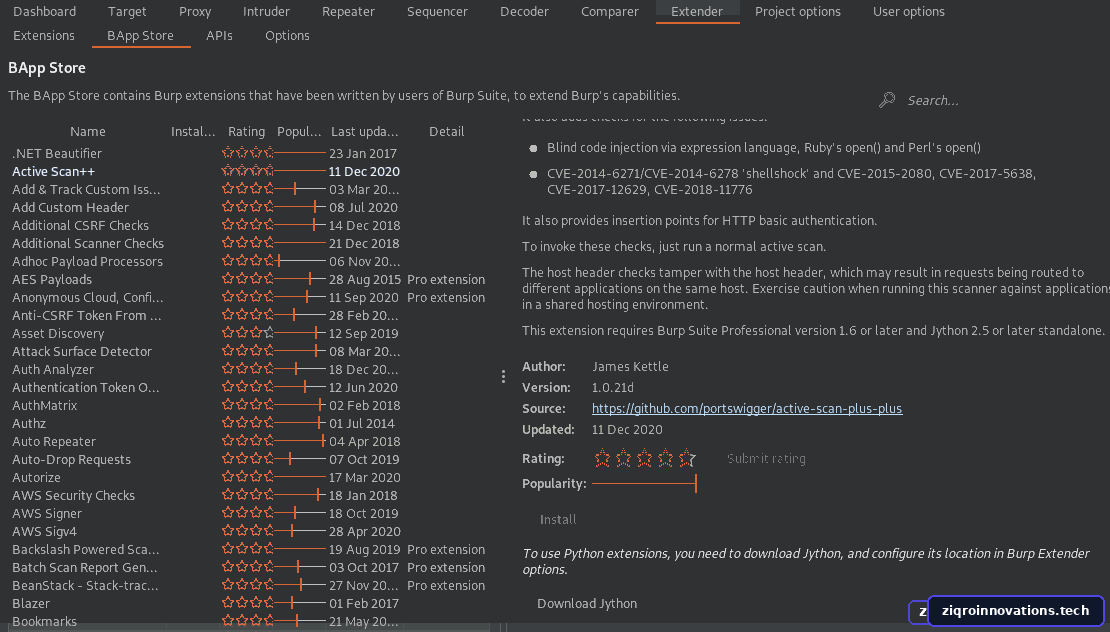Sort list by Name column header

tap(88, 132)
